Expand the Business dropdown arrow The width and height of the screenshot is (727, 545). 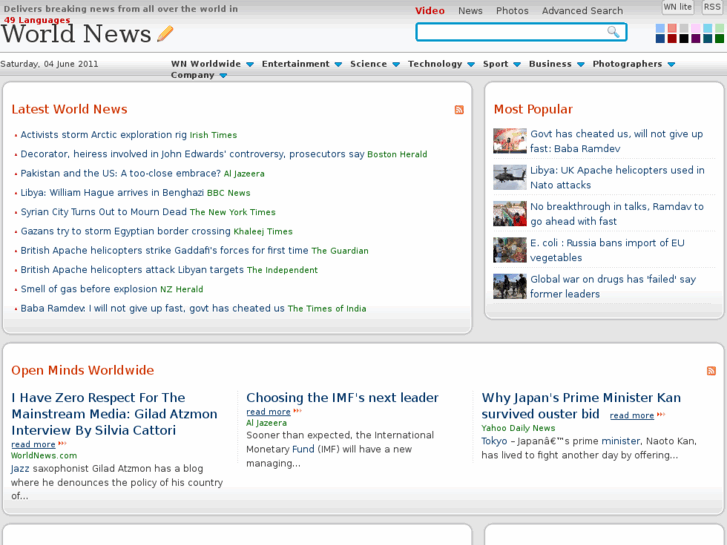pos(580,64)
